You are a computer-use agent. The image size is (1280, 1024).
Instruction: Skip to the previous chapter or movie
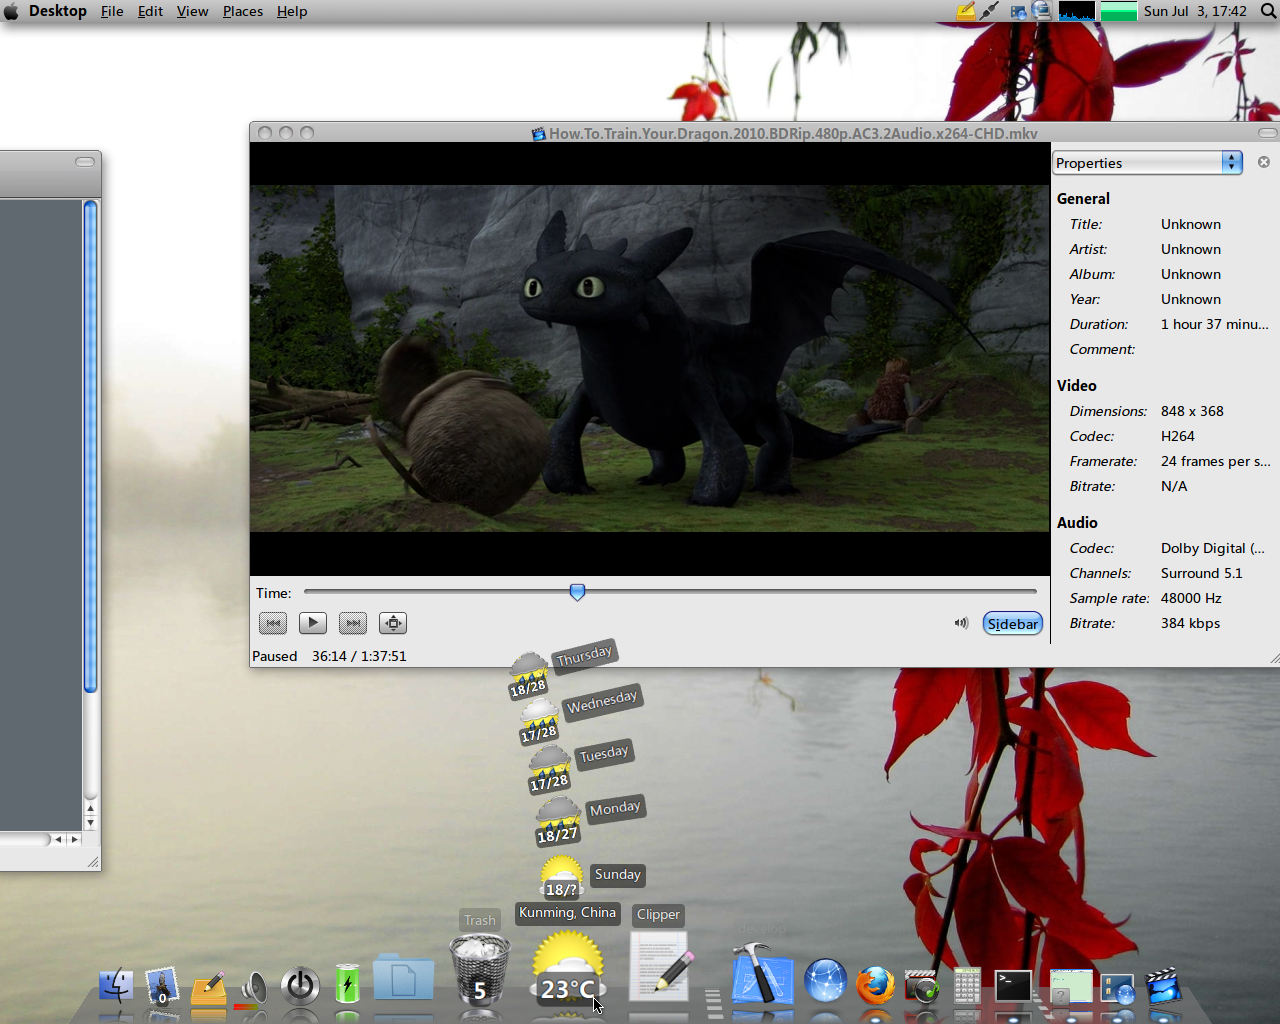273,623
